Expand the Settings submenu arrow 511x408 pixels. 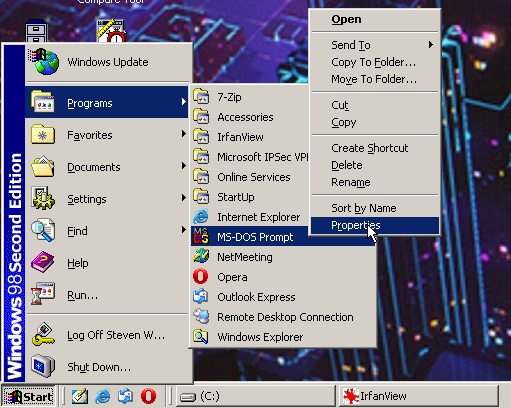183,198
